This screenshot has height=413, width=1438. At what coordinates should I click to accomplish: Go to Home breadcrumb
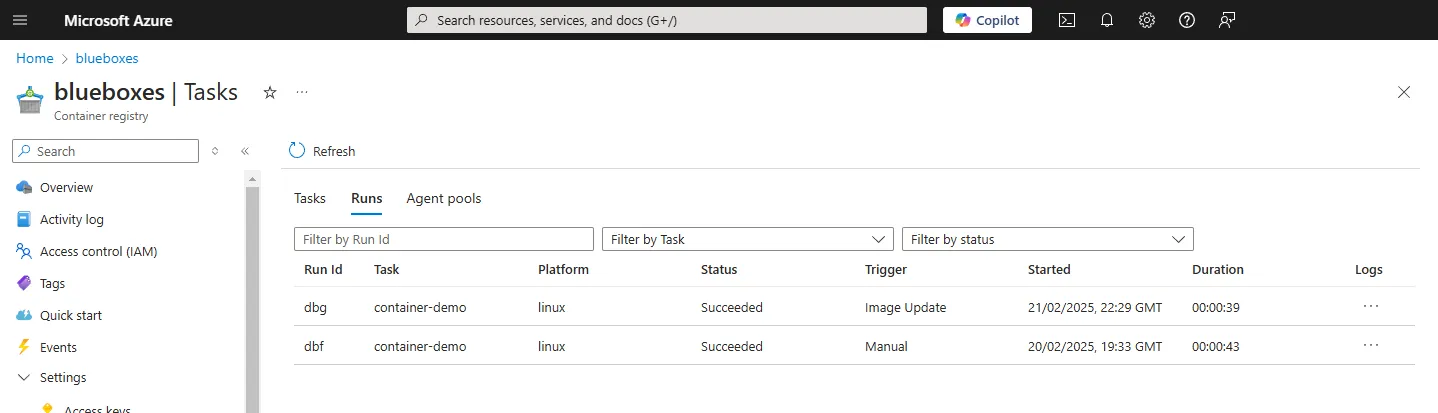(x=35, y=58)
